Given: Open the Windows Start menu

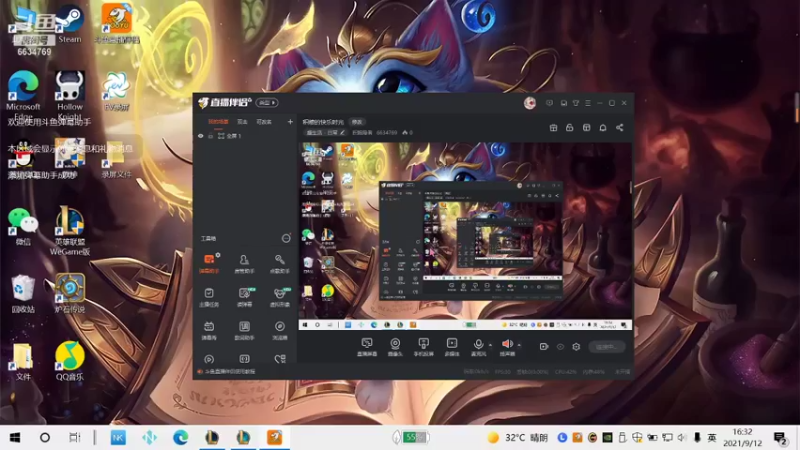Looking at the screenshot, I should point(15,438).
